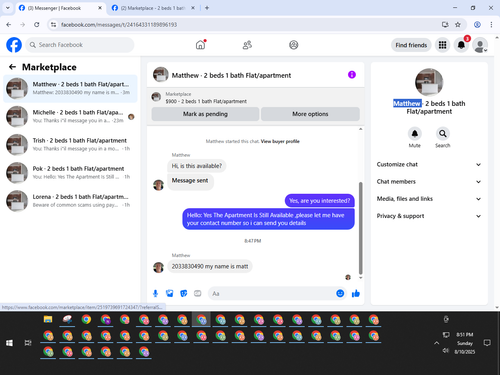Image resolution: width=500 pixels, height=375 pixels.
Task: Open the Groups icon in top navigation
Action: tap(294, 45)
